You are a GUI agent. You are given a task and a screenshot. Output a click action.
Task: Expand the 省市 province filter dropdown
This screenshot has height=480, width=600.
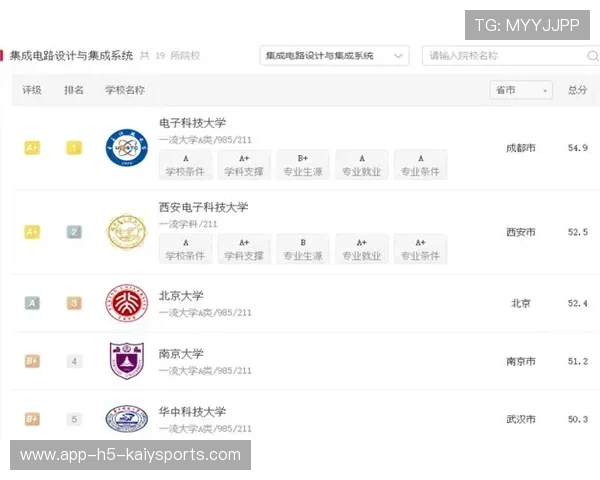pyautogui.click(x=521, y=90)
